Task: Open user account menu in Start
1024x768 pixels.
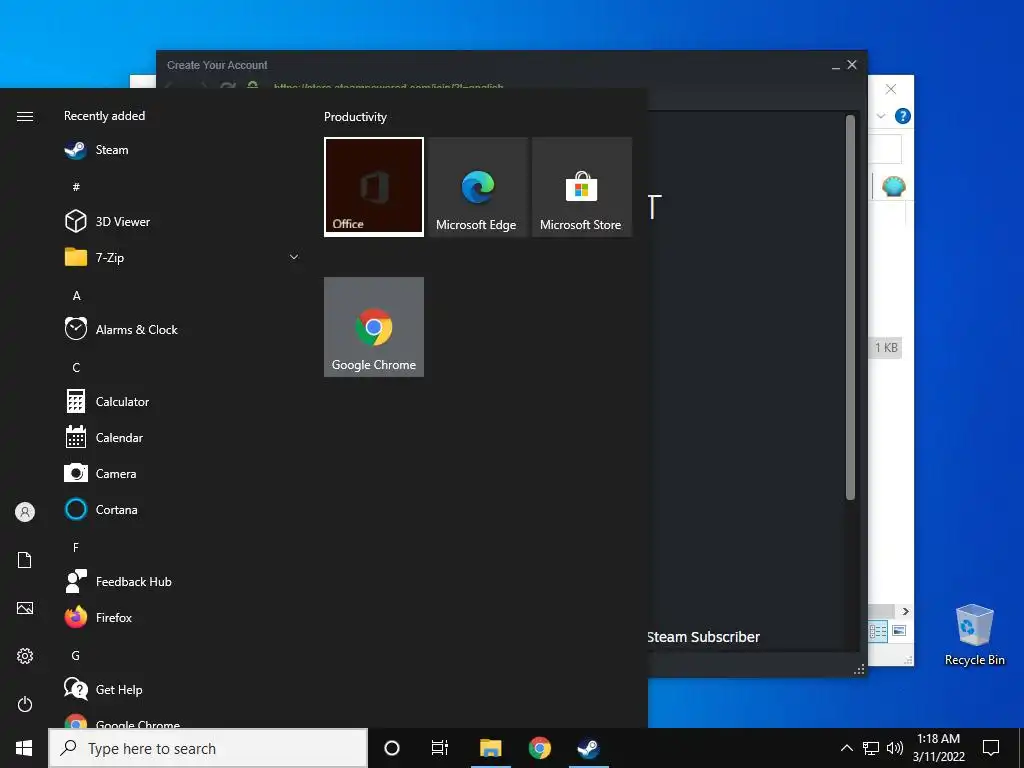Action: tap(25, 512)
